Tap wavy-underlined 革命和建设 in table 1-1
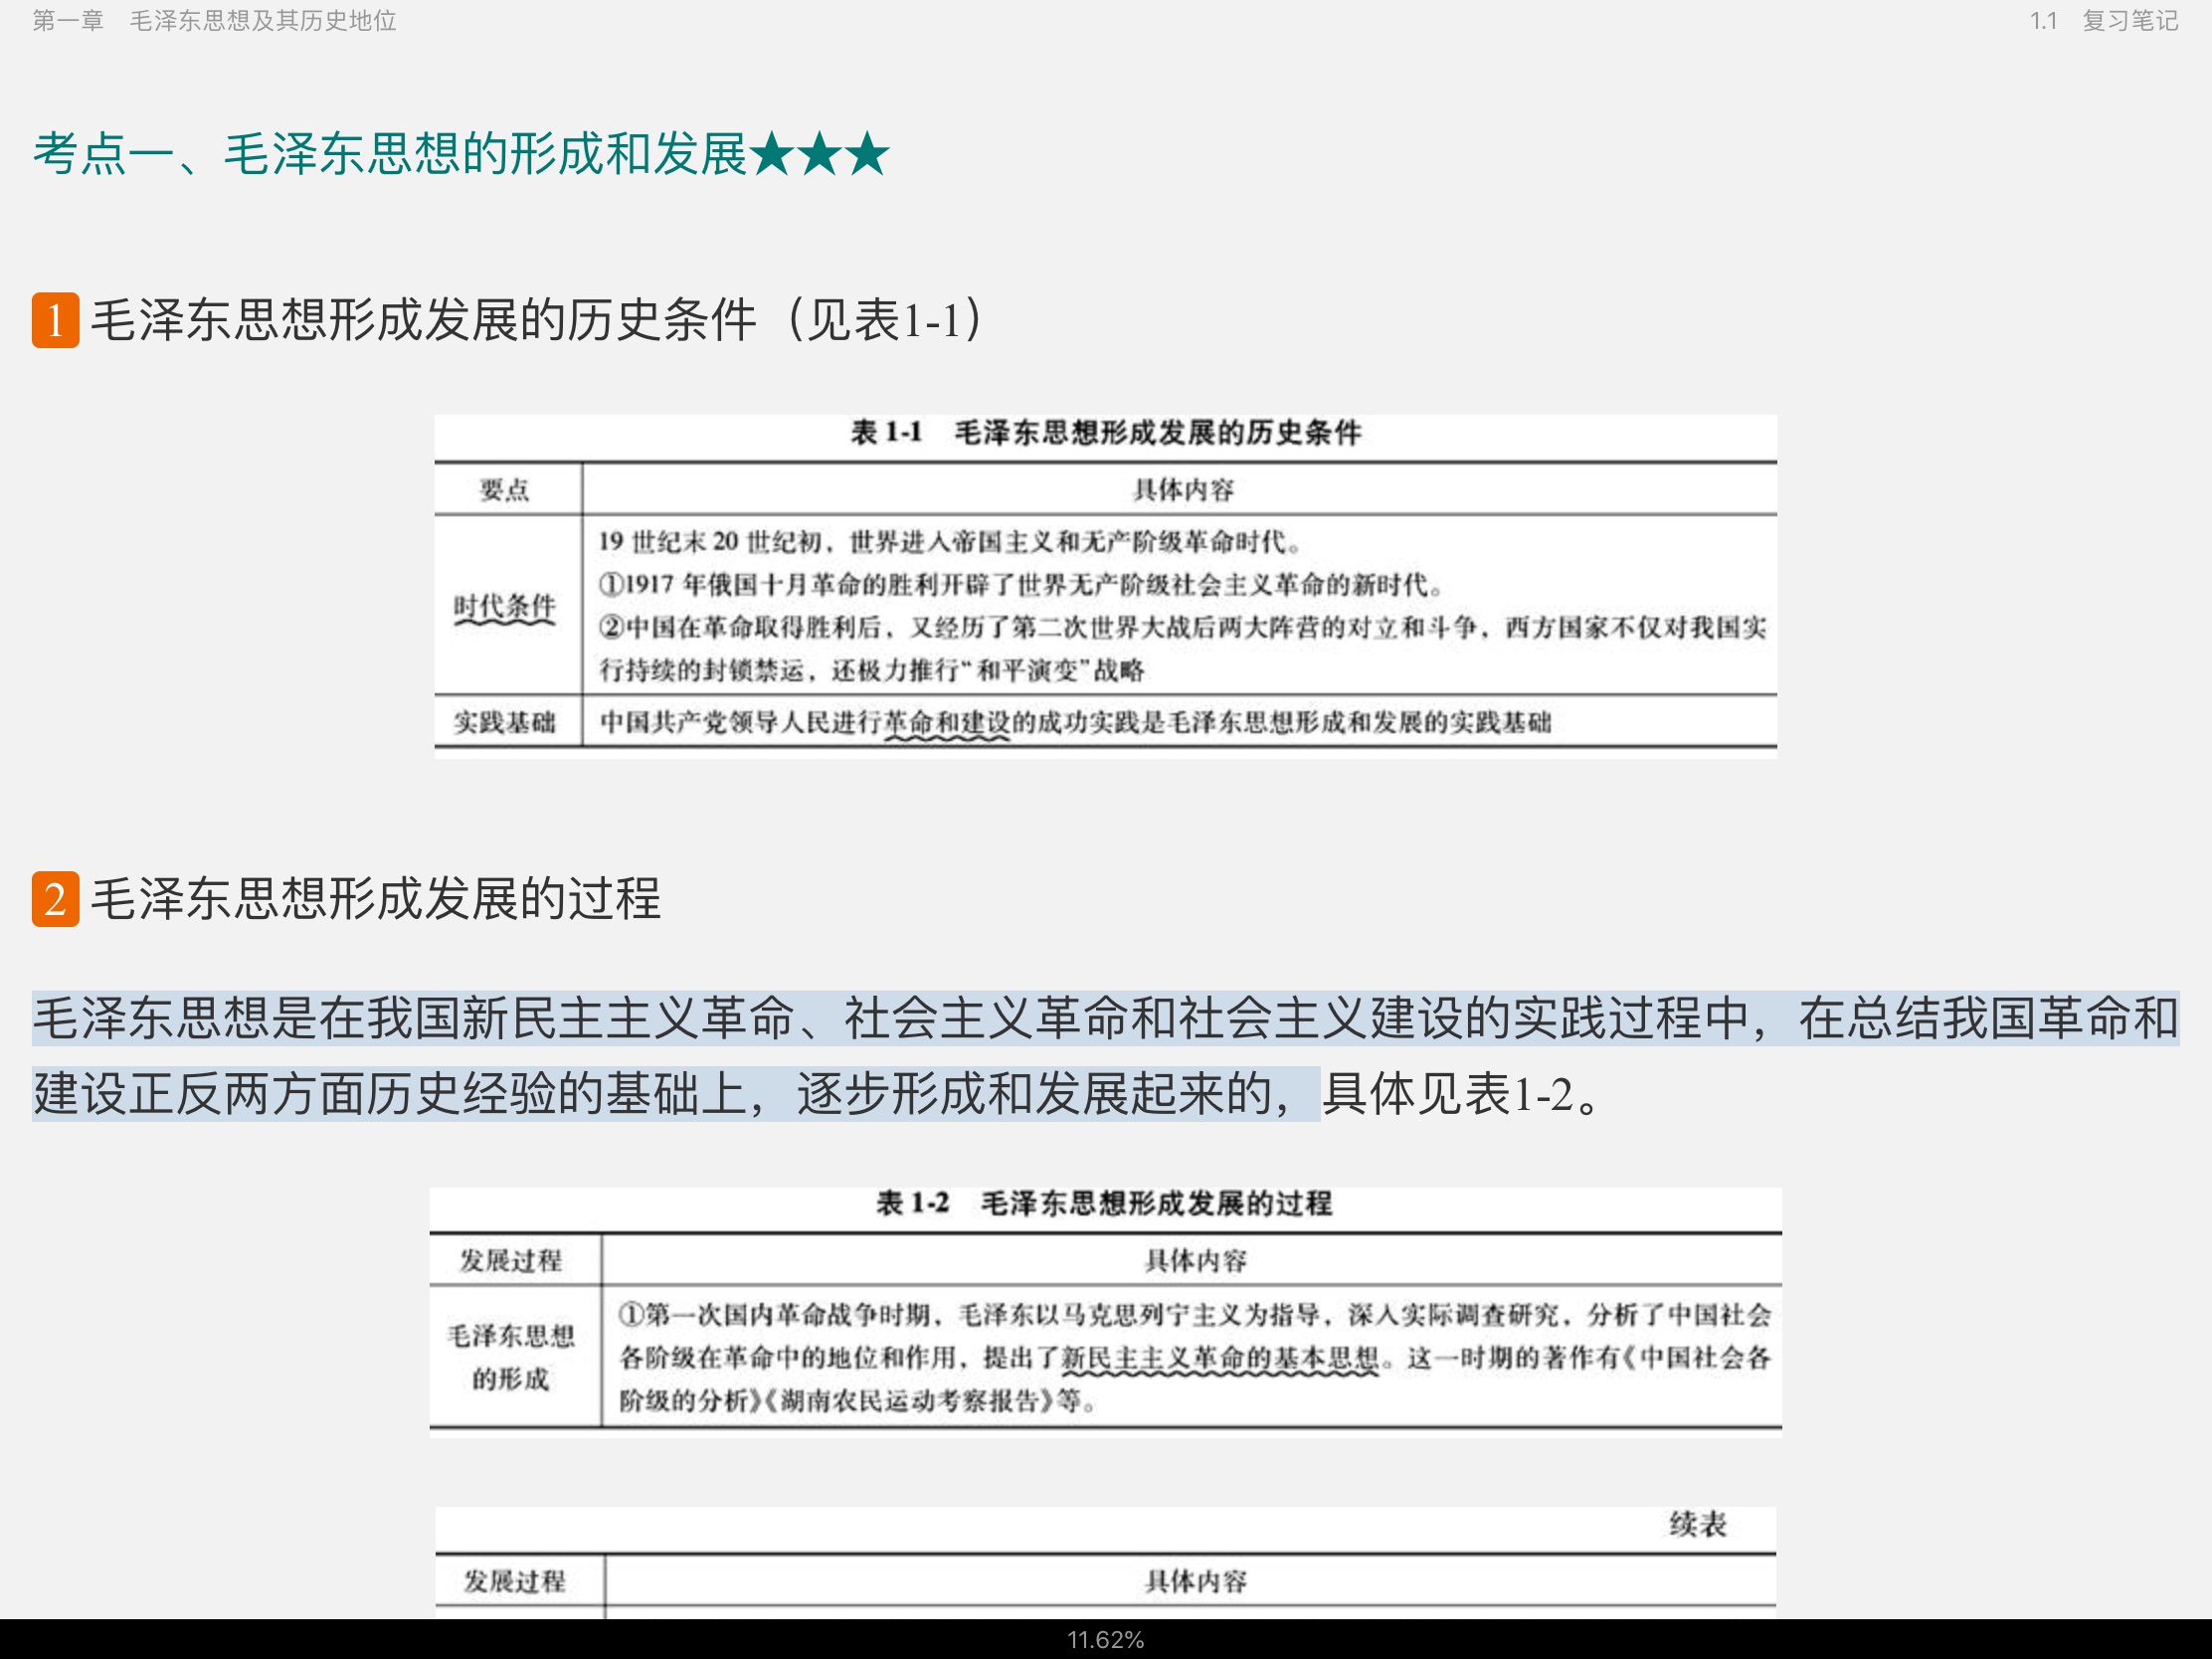Image resolution: width=2212 pixels, height=1659 pixels. [x=946, y=722]
